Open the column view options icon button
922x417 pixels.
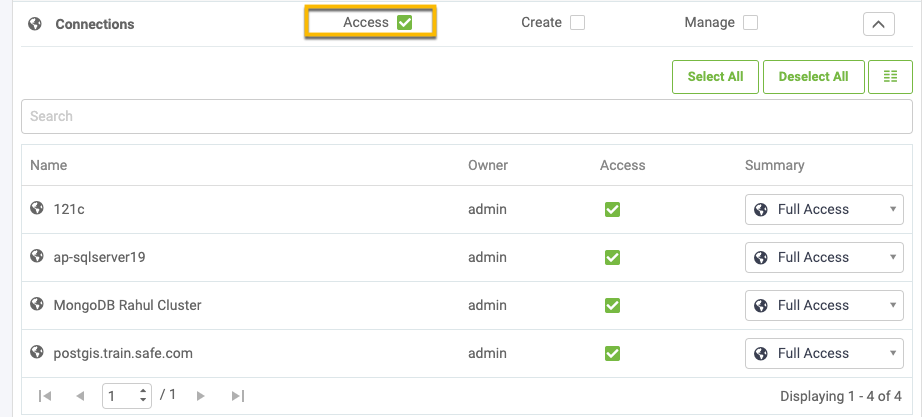890,77
